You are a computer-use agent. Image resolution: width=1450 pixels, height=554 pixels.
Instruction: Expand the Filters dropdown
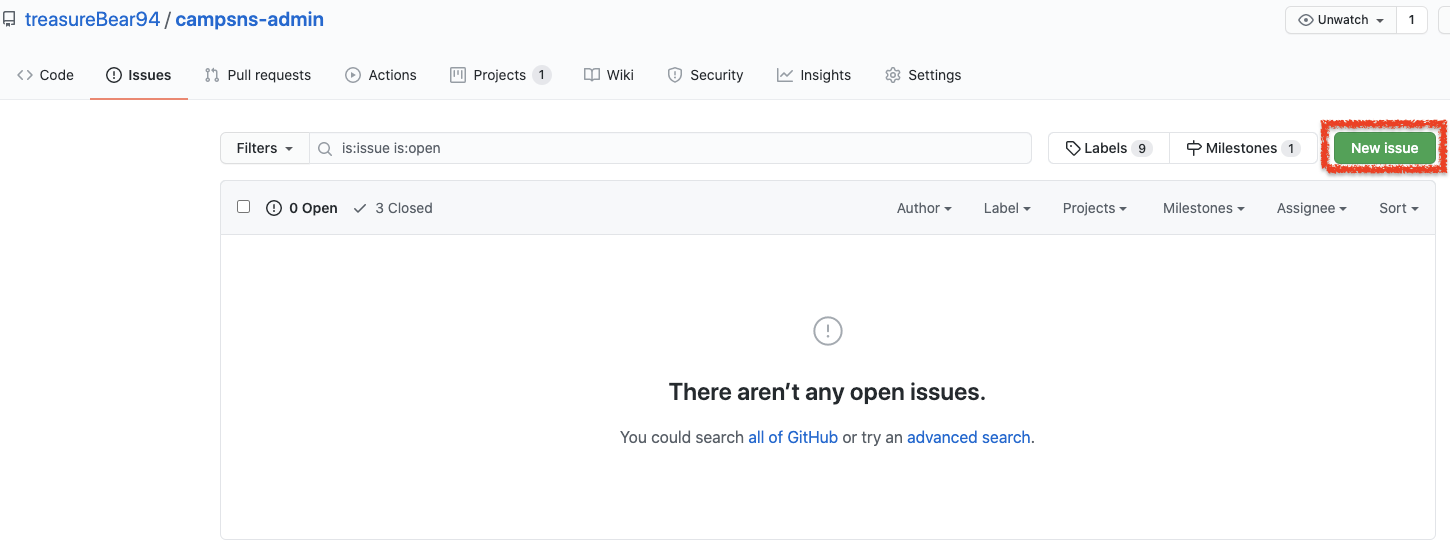265,148
